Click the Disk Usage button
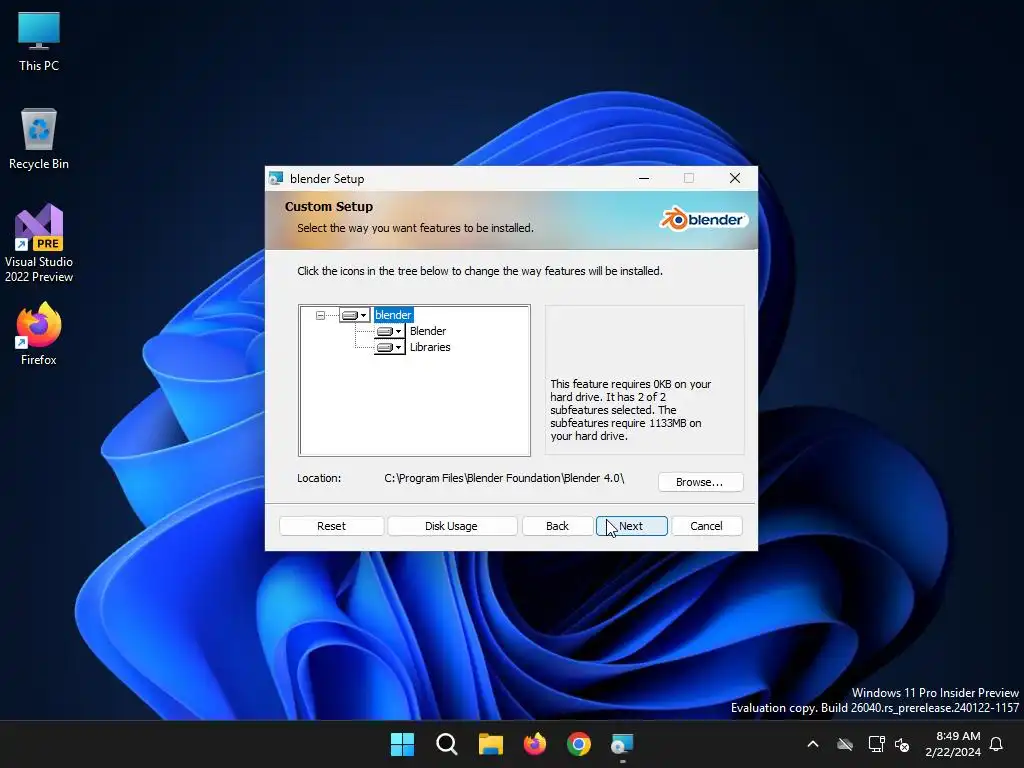 pos(451,526)
